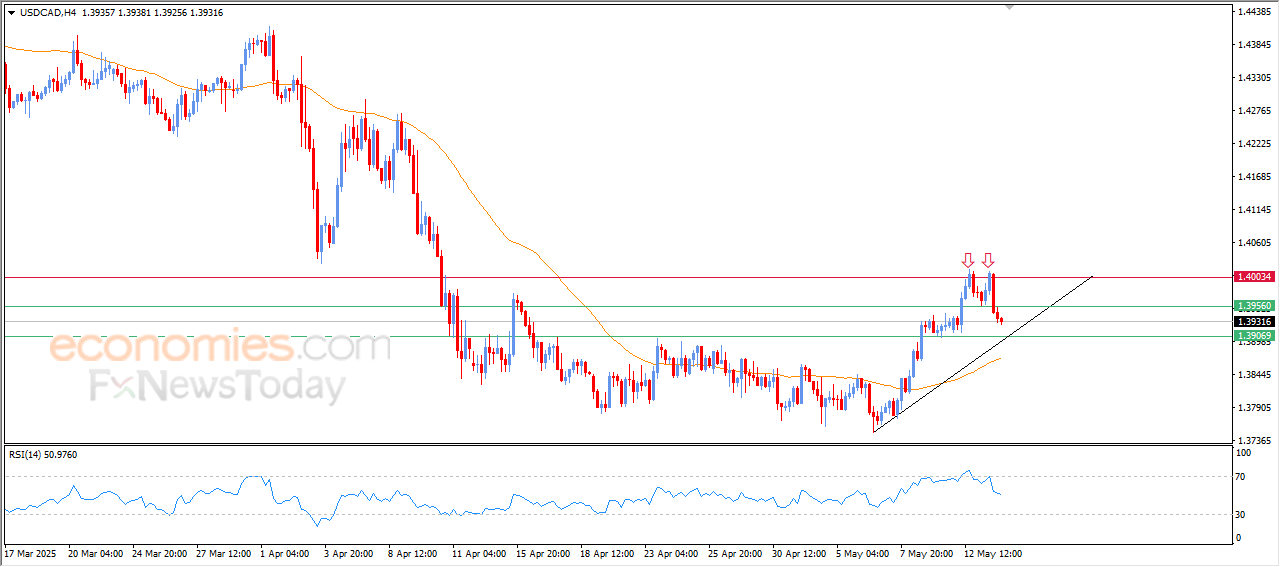Click the gray chart shift triangle at top

[1009, 7]
